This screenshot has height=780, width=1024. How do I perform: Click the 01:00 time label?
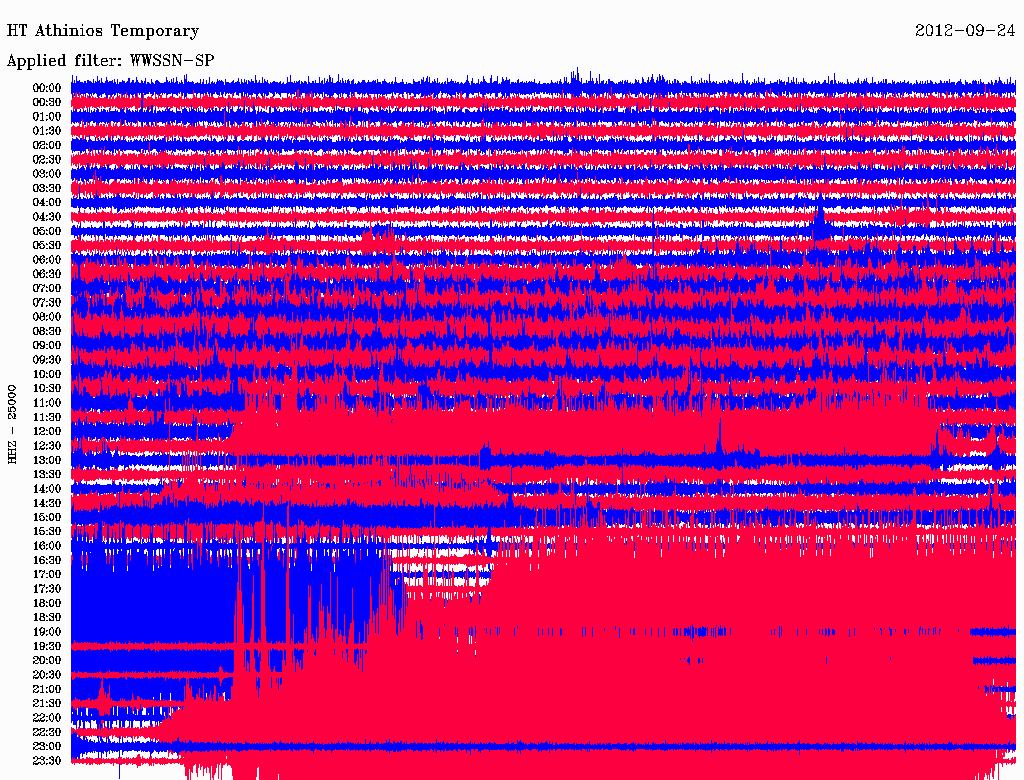tap(47, 116)
